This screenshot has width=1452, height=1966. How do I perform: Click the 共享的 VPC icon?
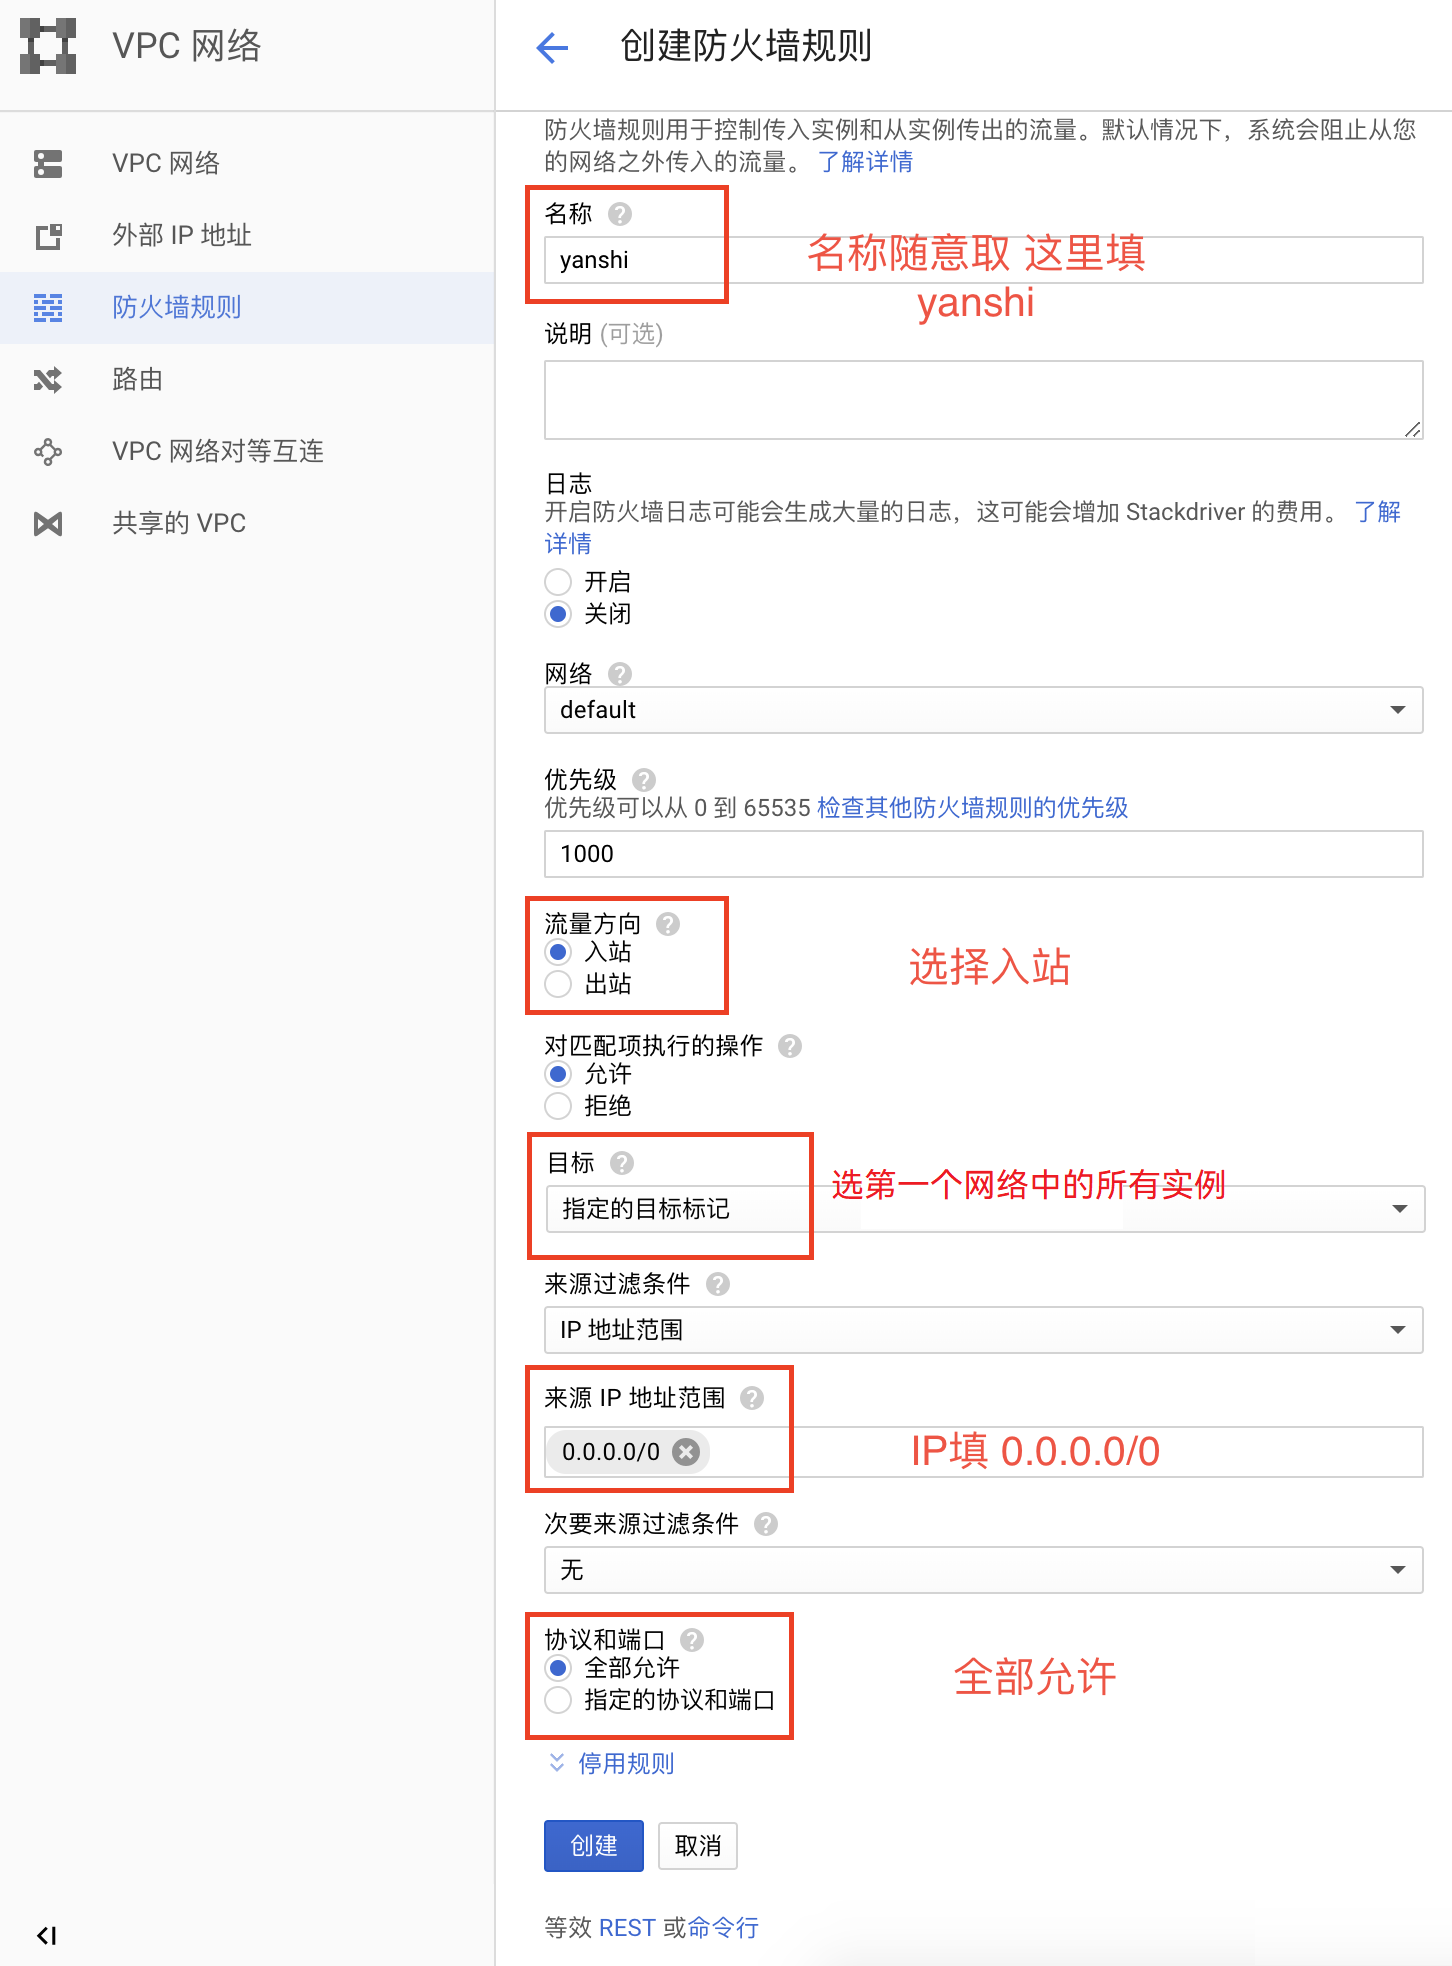(x=48, y=524)
